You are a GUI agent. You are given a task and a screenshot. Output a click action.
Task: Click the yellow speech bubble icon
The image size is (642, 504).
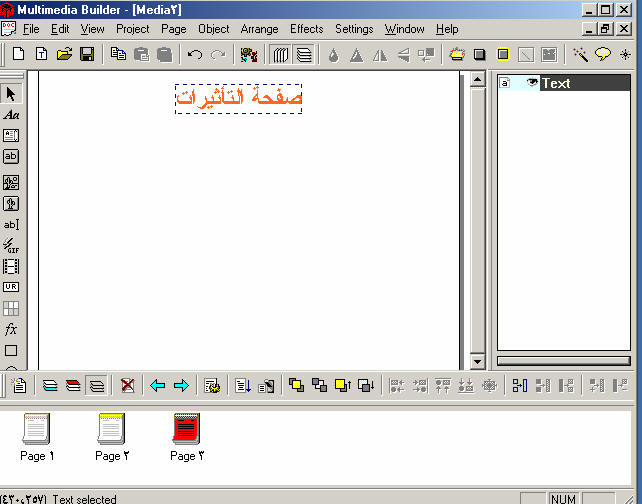point(603,54)
